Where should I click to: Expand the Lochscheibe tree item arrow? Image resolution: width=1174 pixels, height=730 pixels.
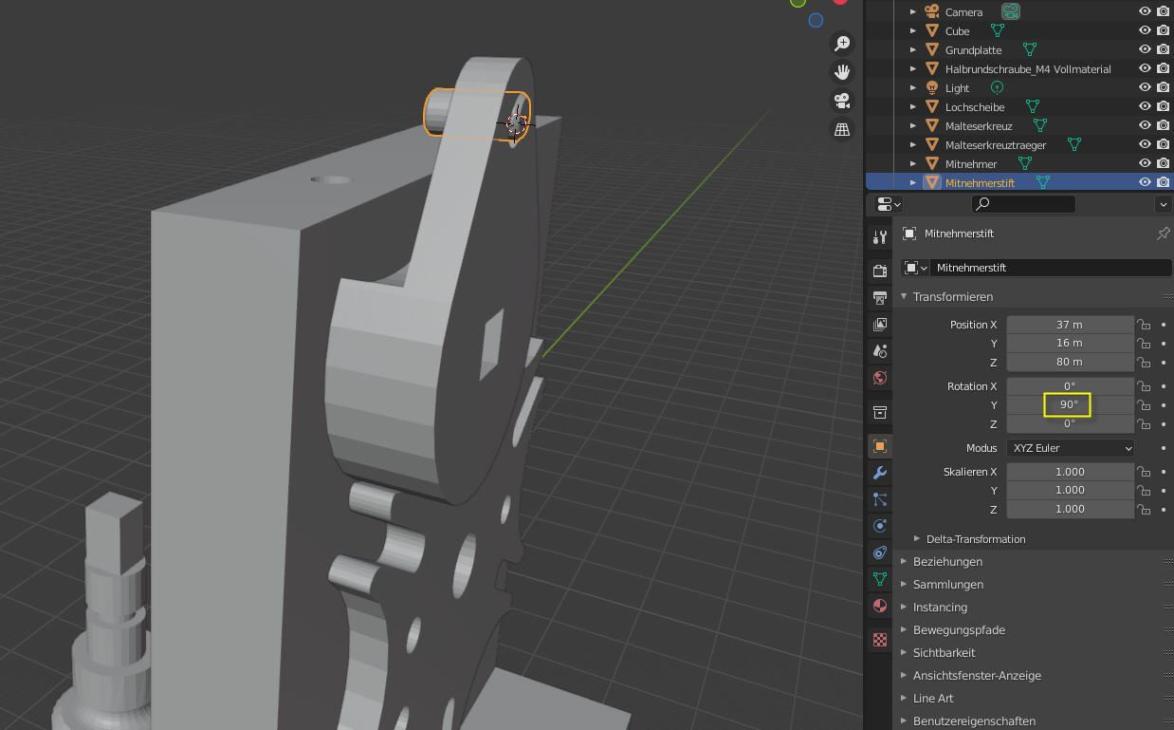[x=913, y=107]
